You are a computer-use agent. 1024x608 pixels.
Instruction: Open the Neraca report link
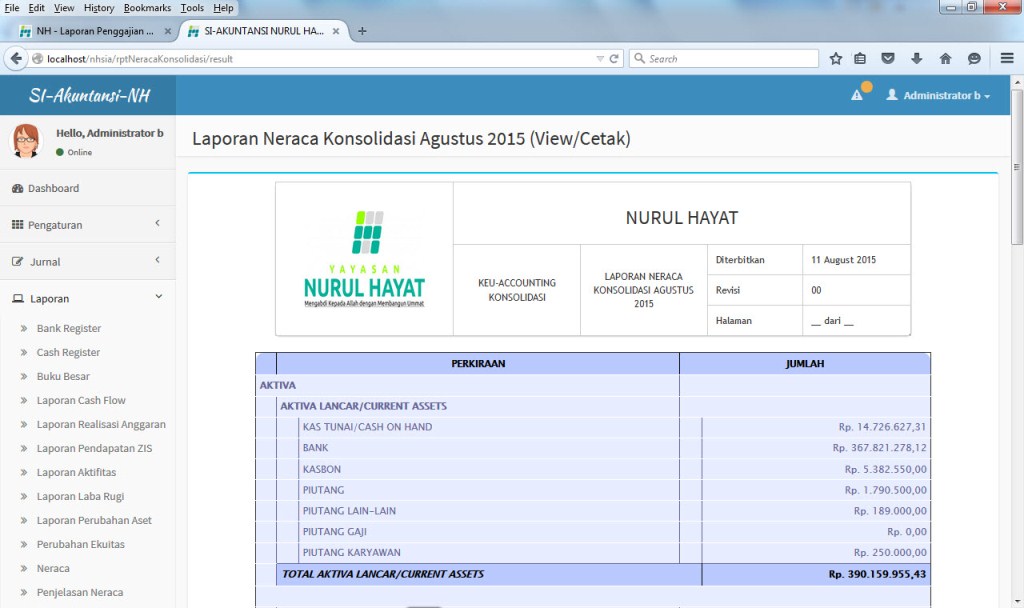(x=53, y=569)
